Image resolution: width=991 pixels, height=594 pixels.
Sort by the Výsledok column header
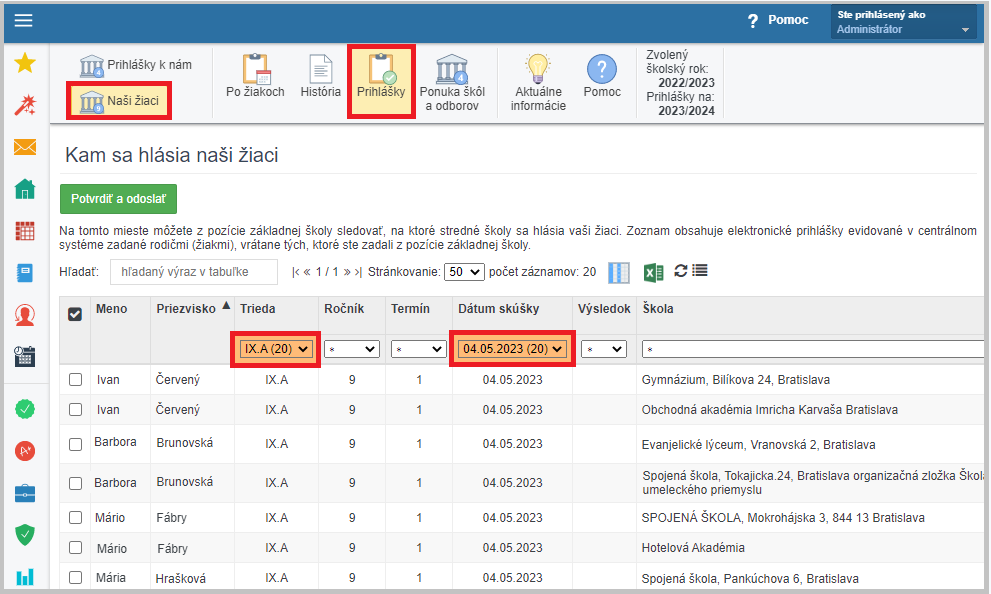604,309
